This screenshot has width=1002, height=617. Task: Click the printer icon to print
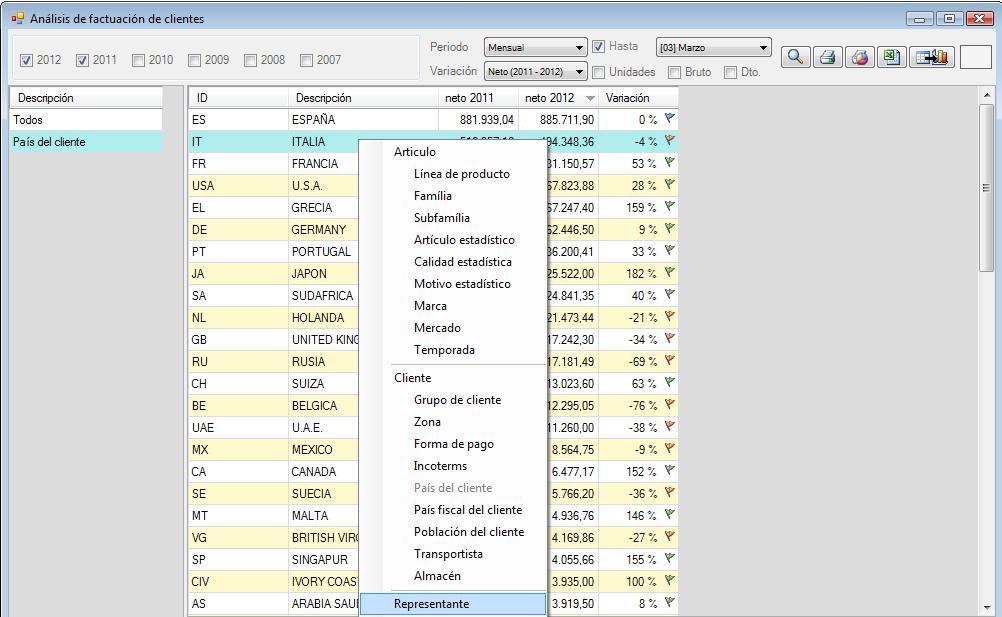point(828,57)
